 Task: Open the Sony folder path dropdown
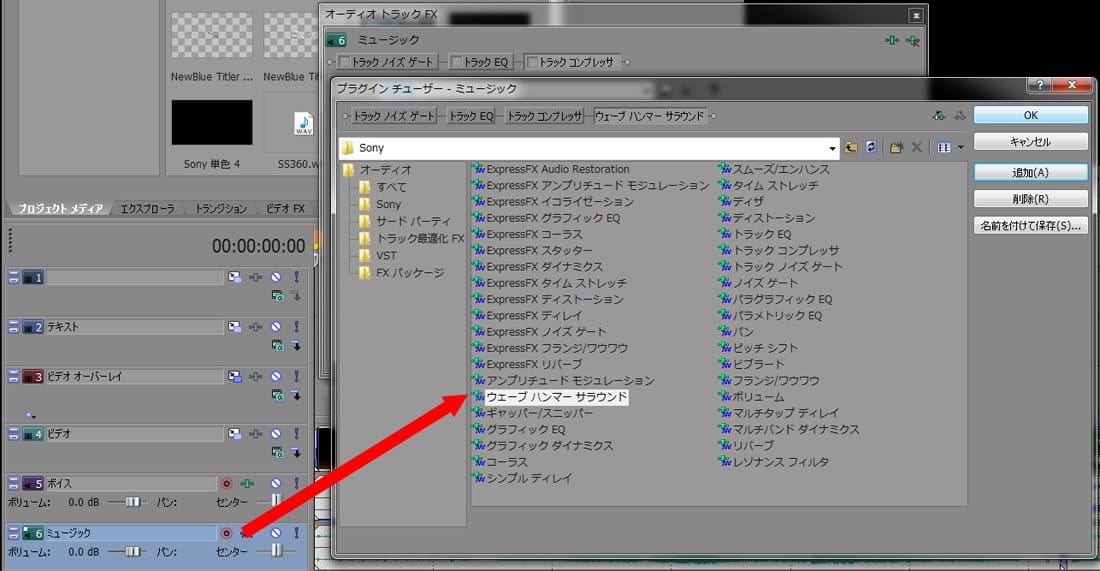830,148
